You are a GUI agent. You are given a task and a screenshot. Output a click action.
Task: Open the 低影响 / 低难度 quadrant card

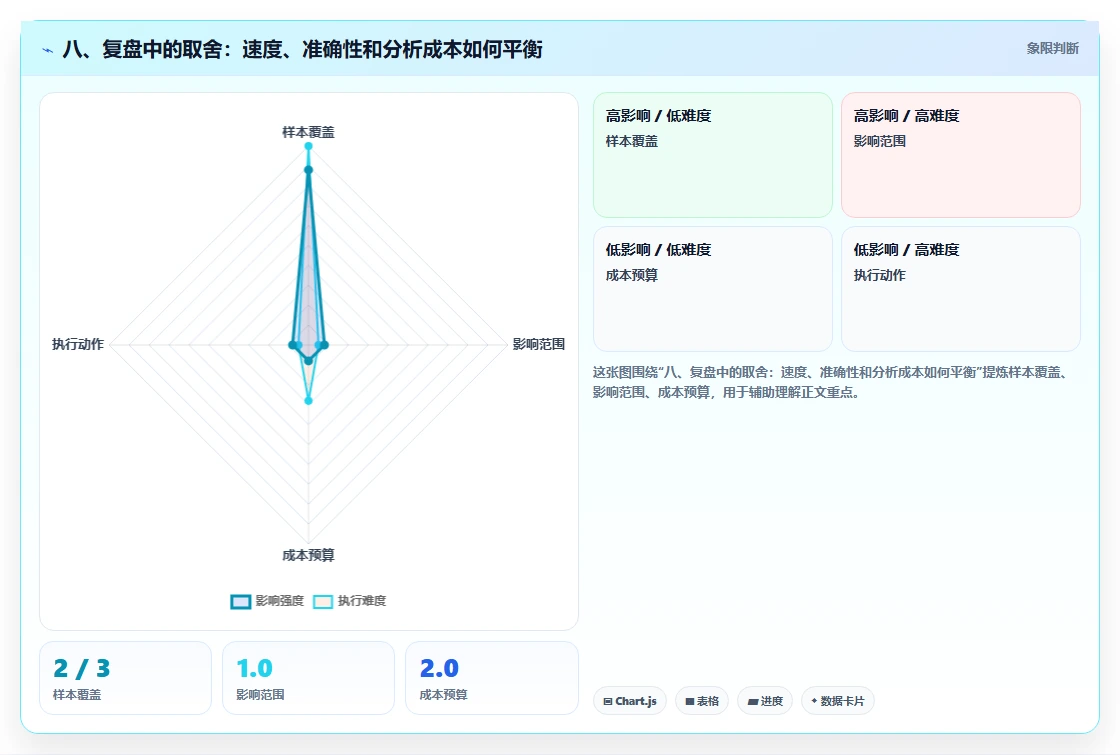coord(713,289)
